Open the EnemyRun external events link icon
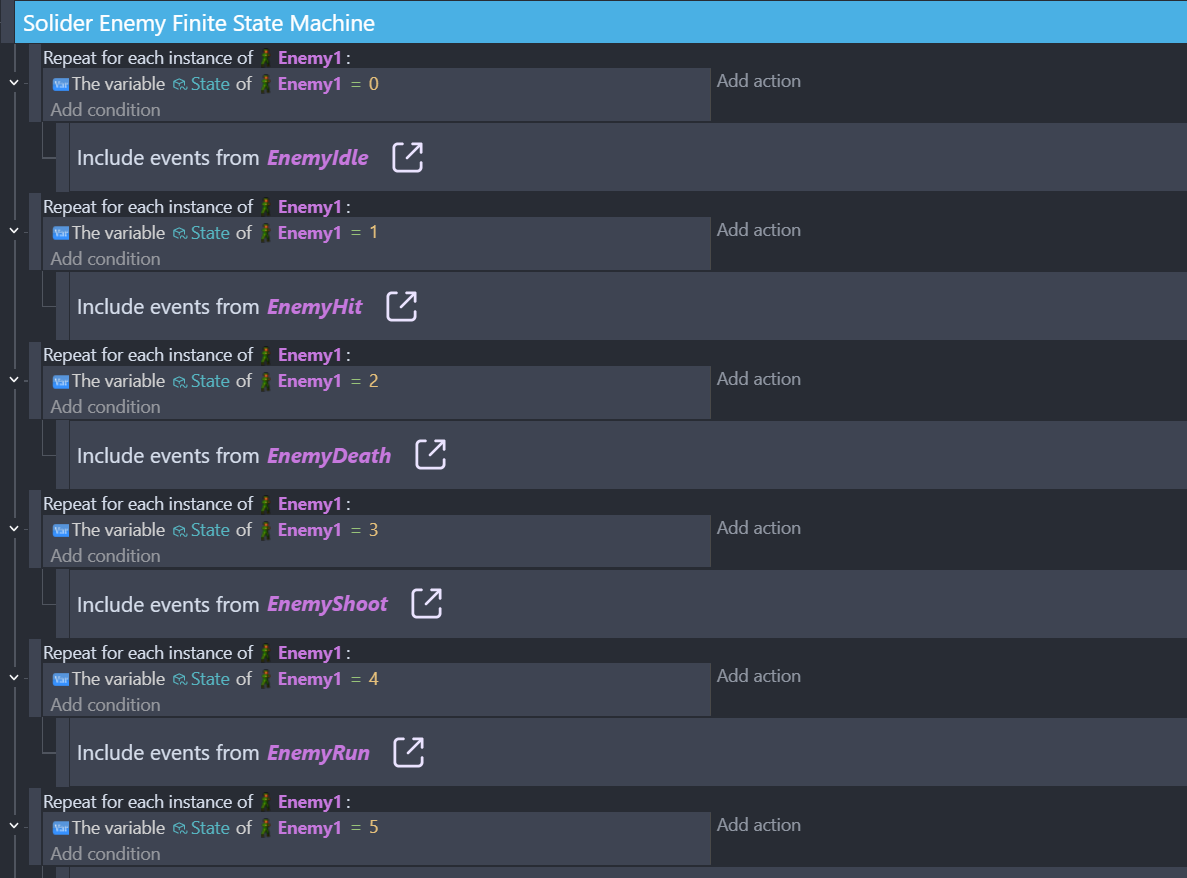Screen dimensions: 1187x878 [x=408, y=752]
